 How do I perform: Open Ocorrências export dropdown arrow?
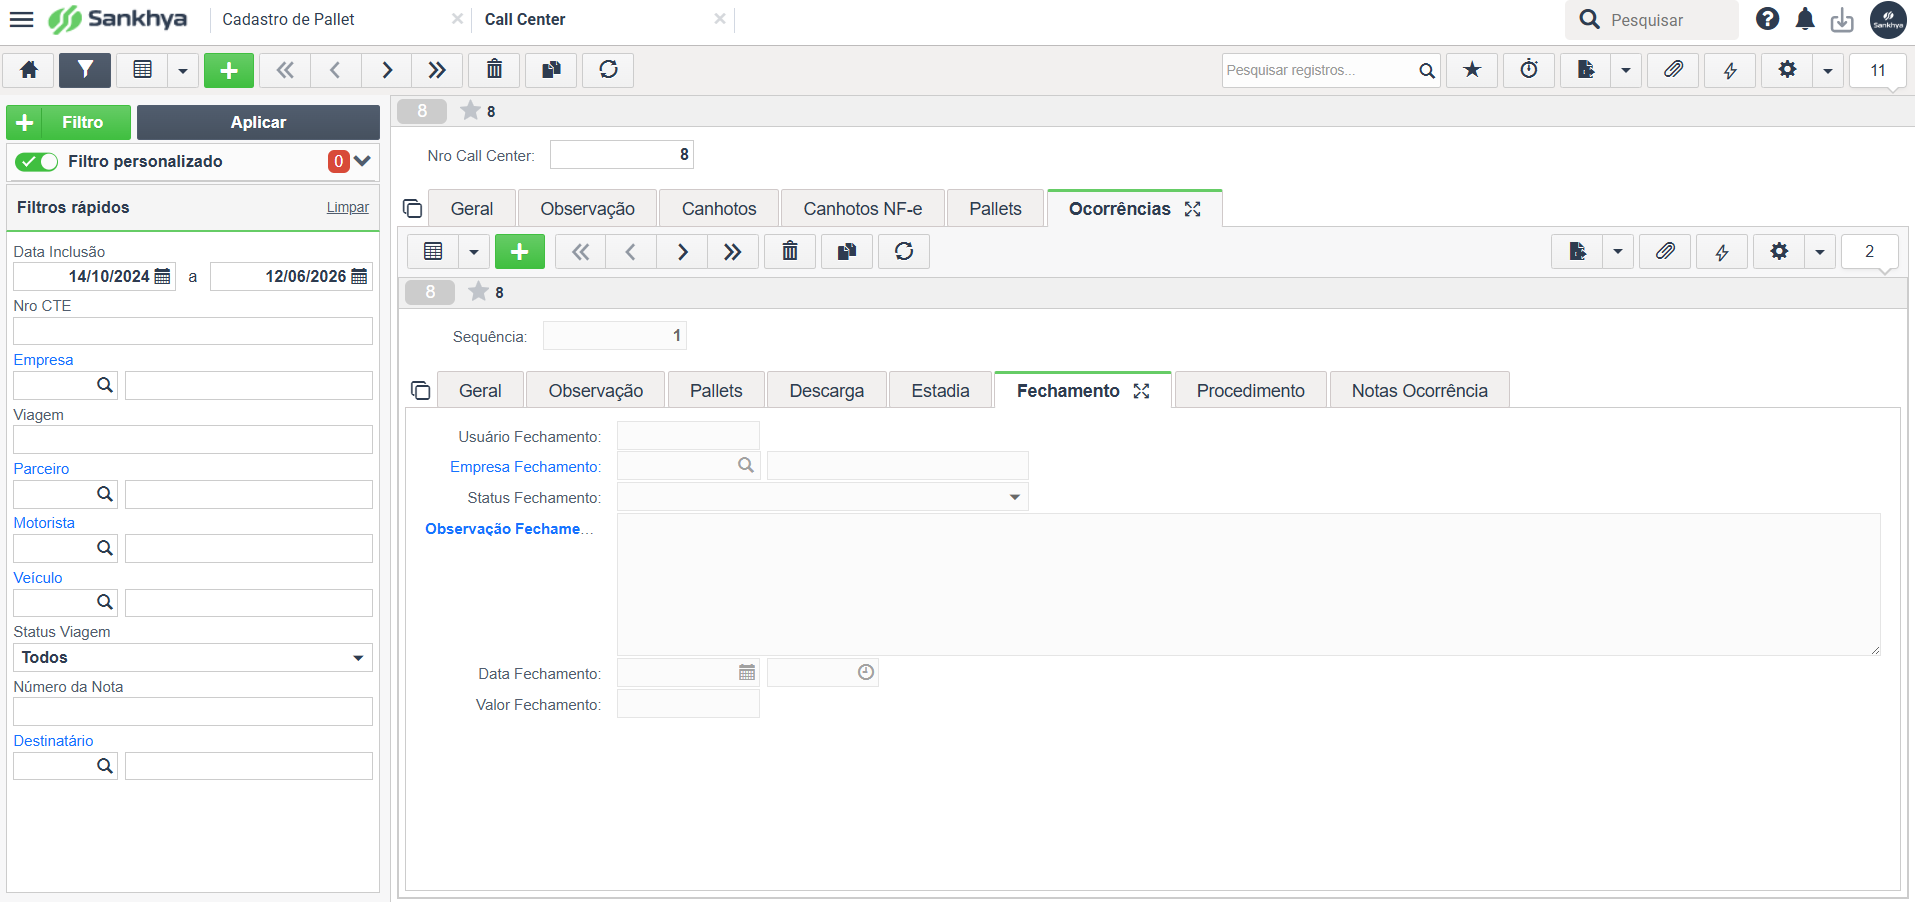pos(1618,252)
